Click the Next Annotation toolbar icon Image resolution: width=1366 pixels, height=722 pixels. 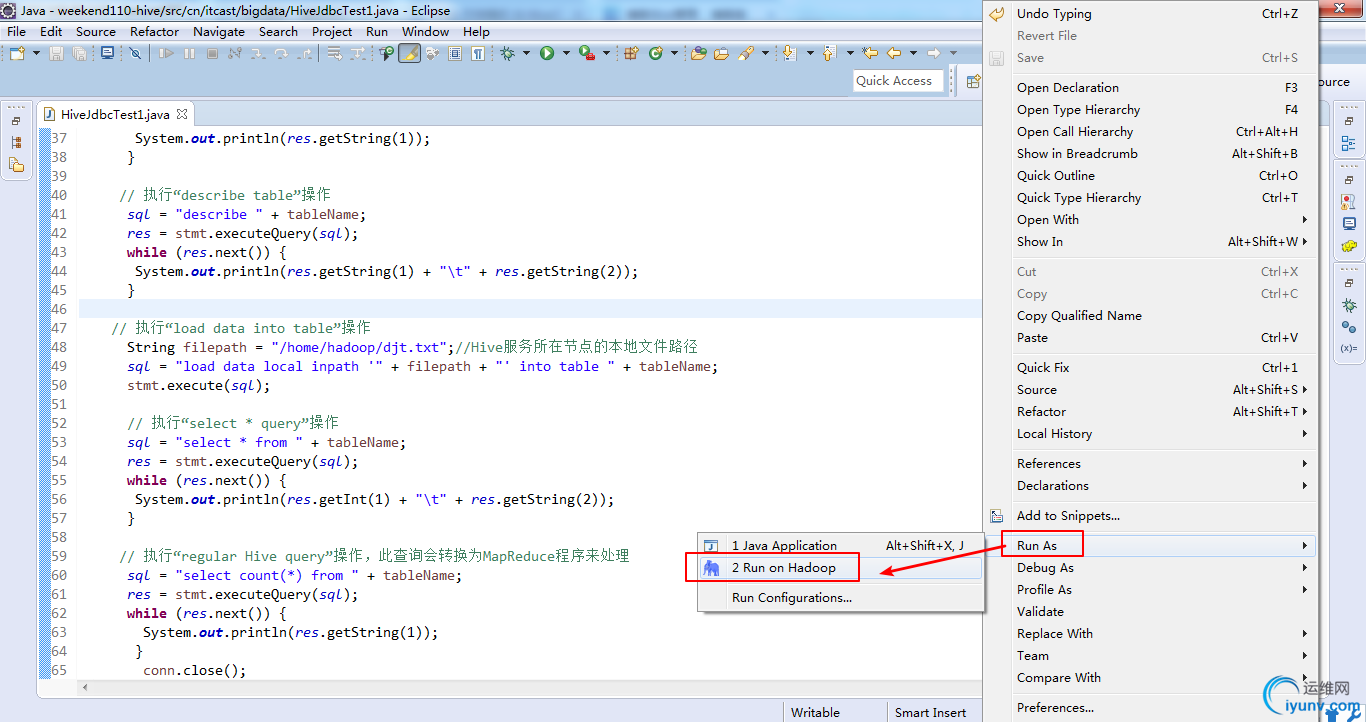(x=790, y=53)
